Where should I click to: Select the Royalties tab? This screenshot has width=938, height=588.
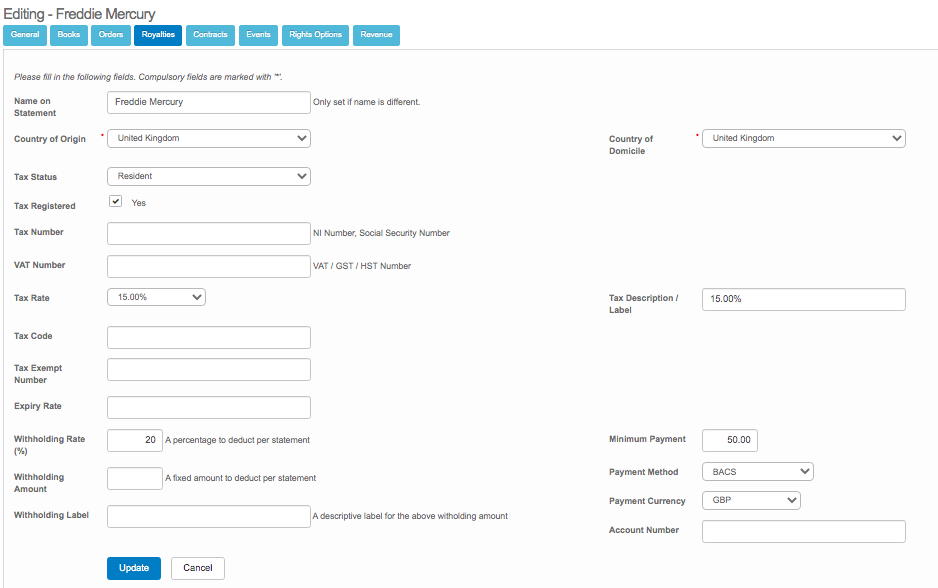[x=158, y=35]
